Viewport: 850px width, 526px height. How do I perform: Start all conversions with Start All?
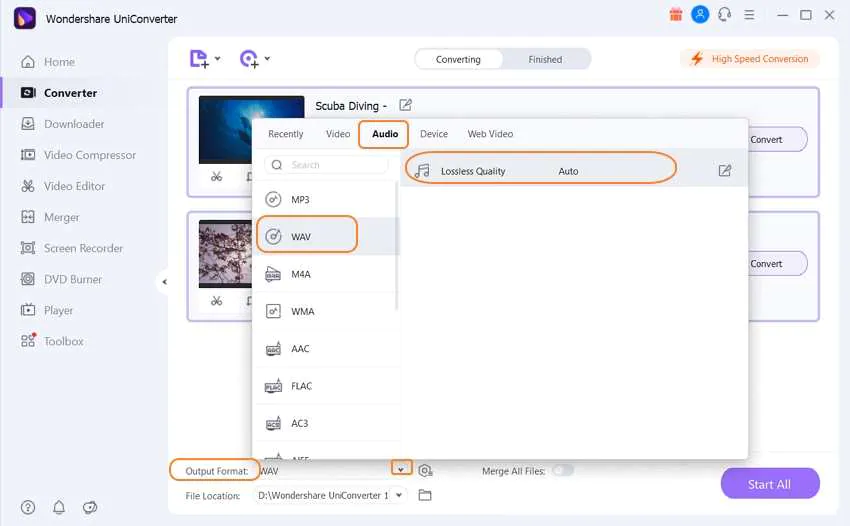[770, 484]
